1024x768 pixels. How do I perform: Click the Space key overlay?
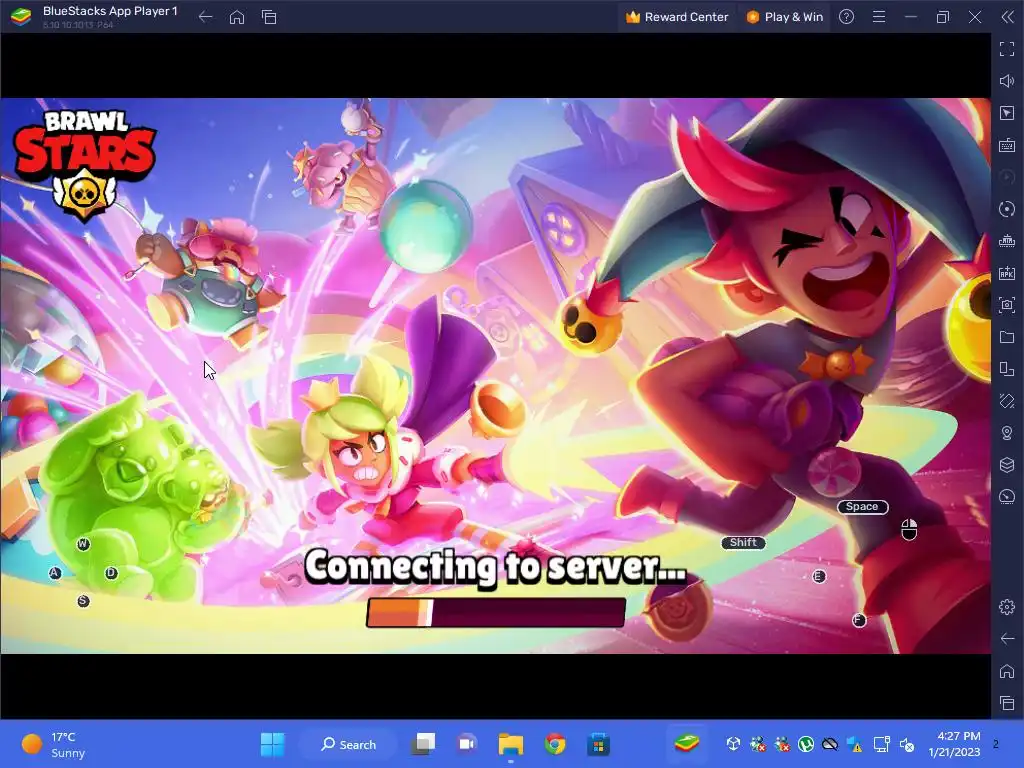click(x=862, y=507)
